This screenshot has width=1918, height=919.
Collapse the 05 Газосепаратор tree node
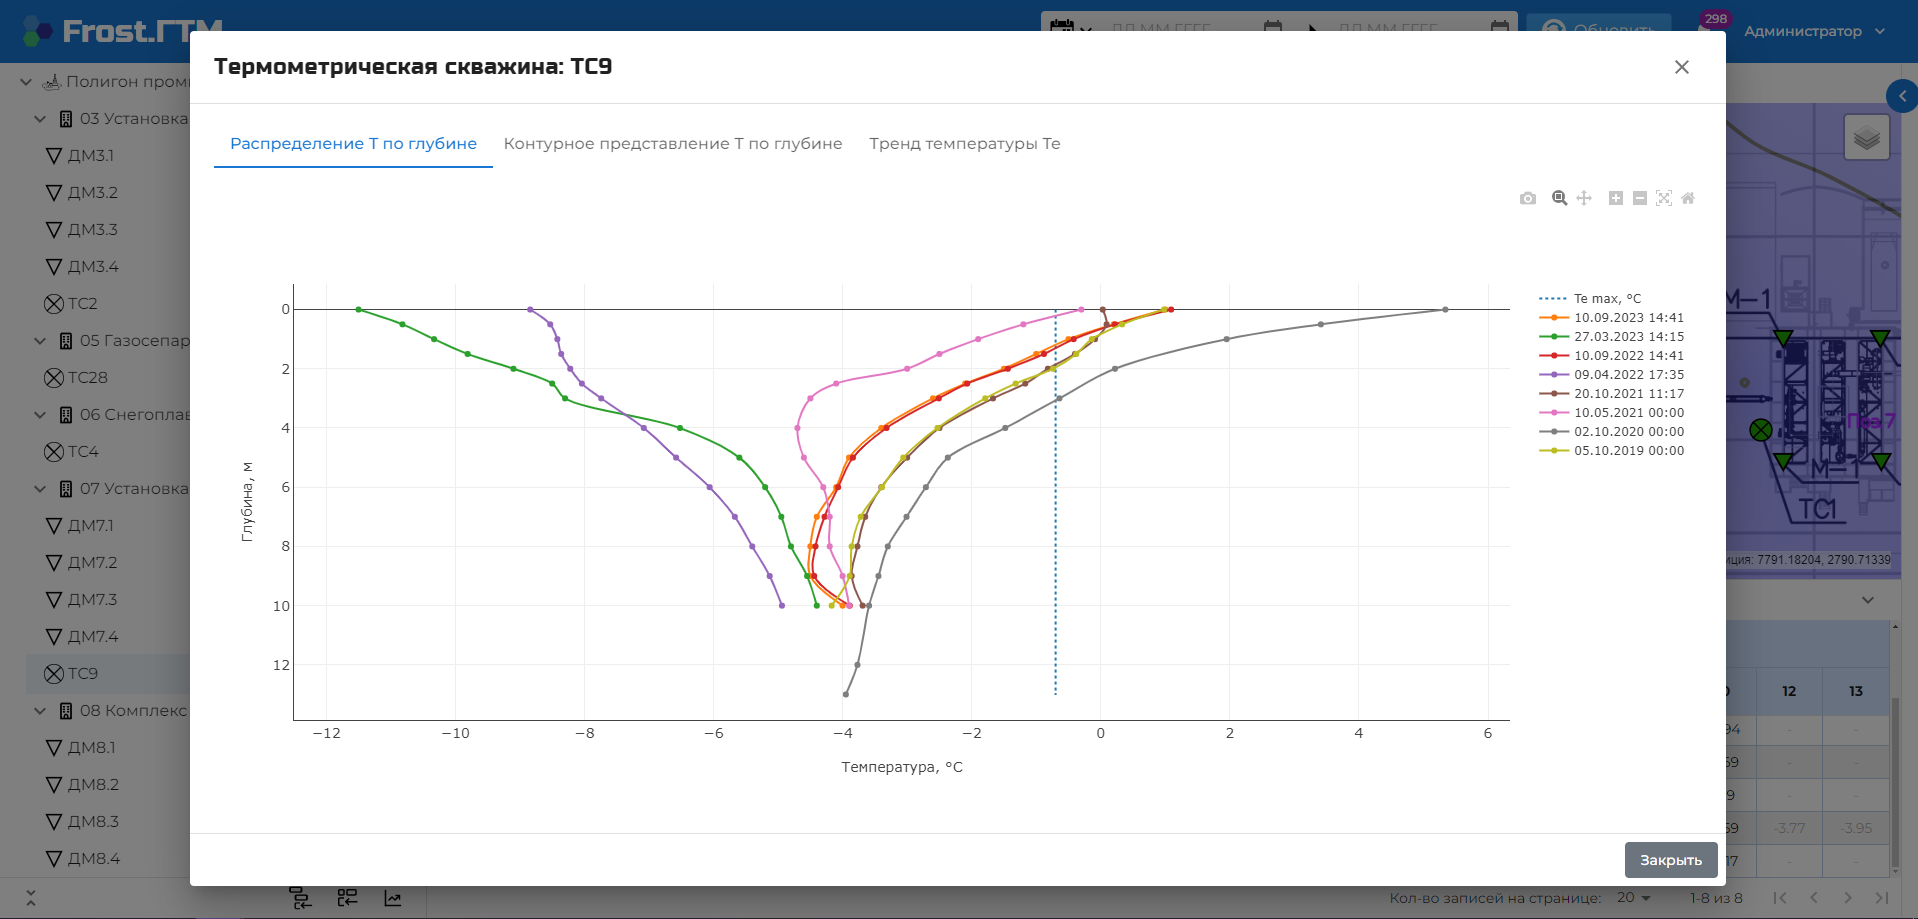tap(40, 341)
